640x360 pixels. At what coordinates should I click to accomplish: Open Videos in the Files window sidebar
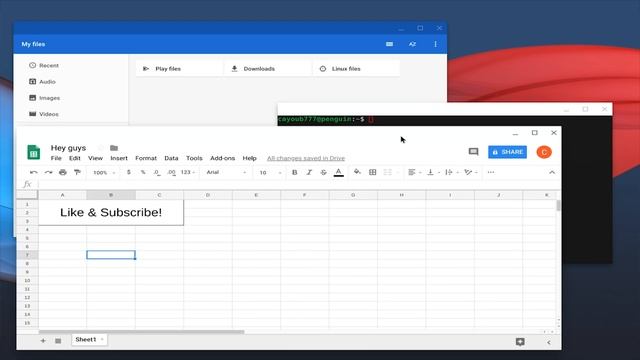click(44, 114)
